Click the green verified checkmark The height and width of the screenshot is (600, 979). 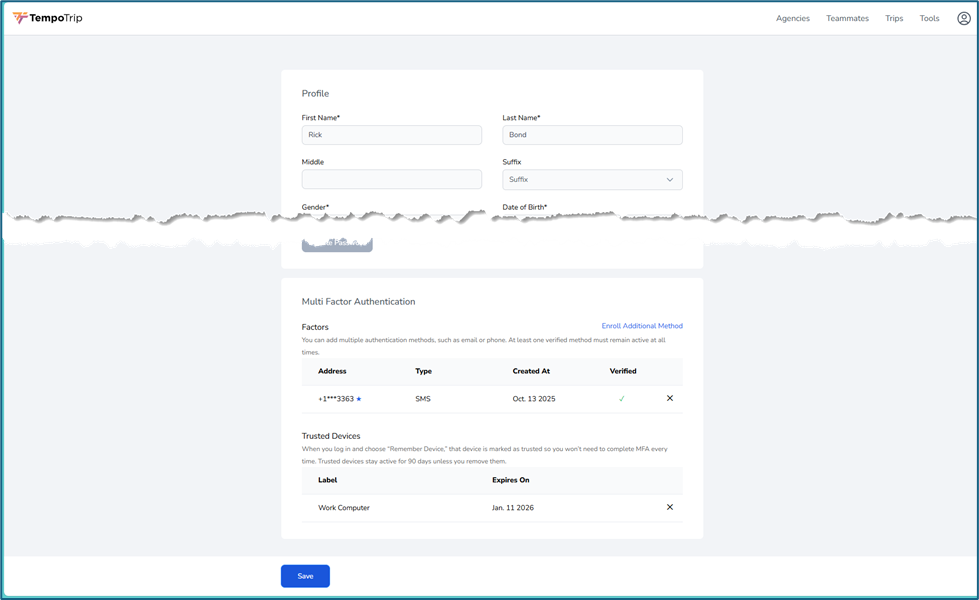(621, 398)
